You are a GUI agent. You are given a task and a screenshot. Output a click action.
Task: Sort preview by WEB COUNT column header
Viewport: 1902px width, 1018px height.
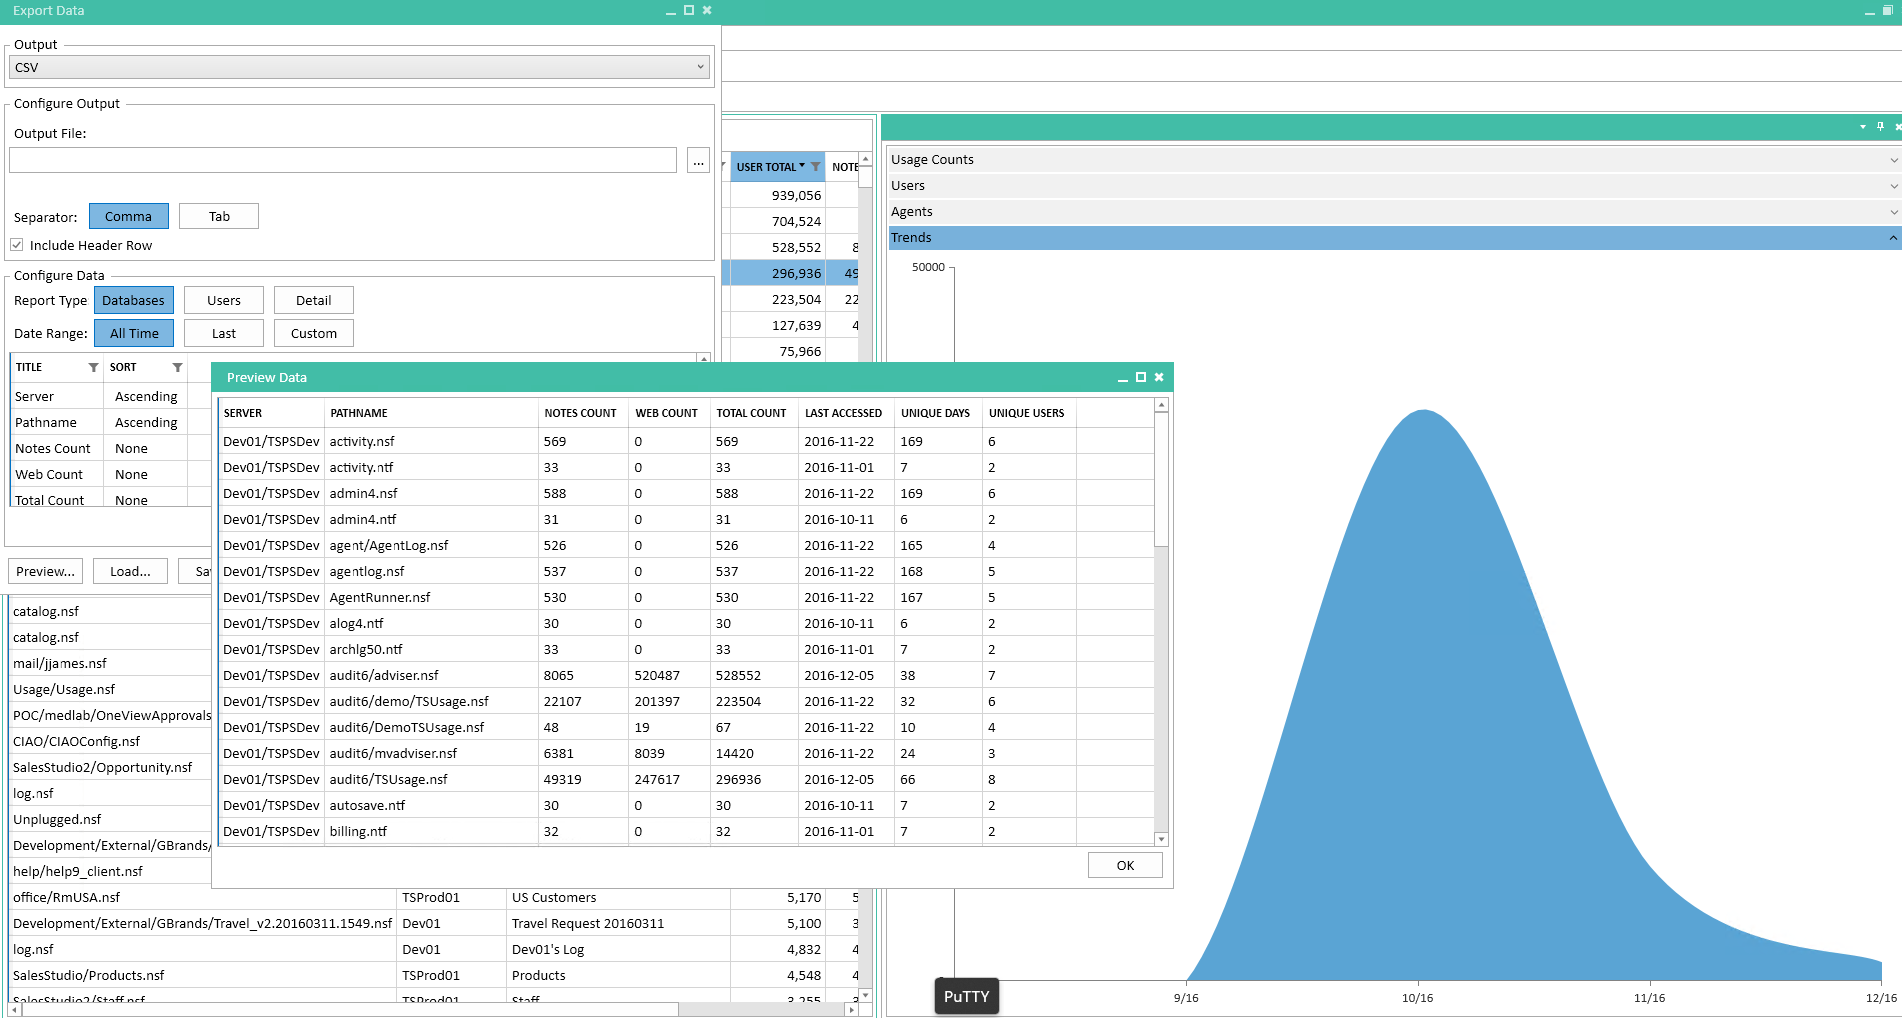pyautogui.click(x=666, y=413)
